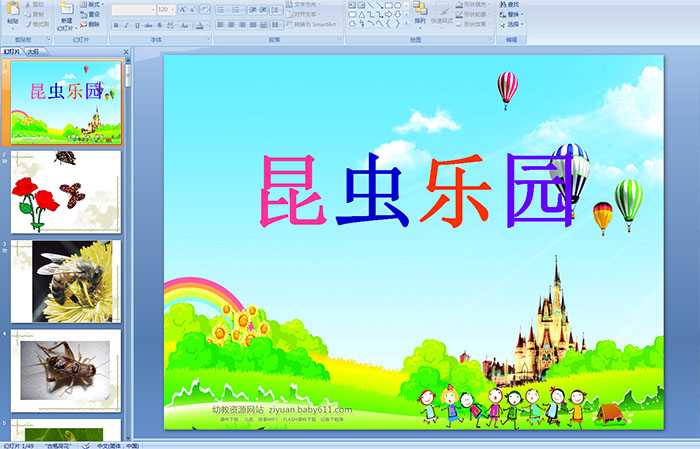Select the down arrow shape
This screenshot has width=700, height=449.
[398, 15]
